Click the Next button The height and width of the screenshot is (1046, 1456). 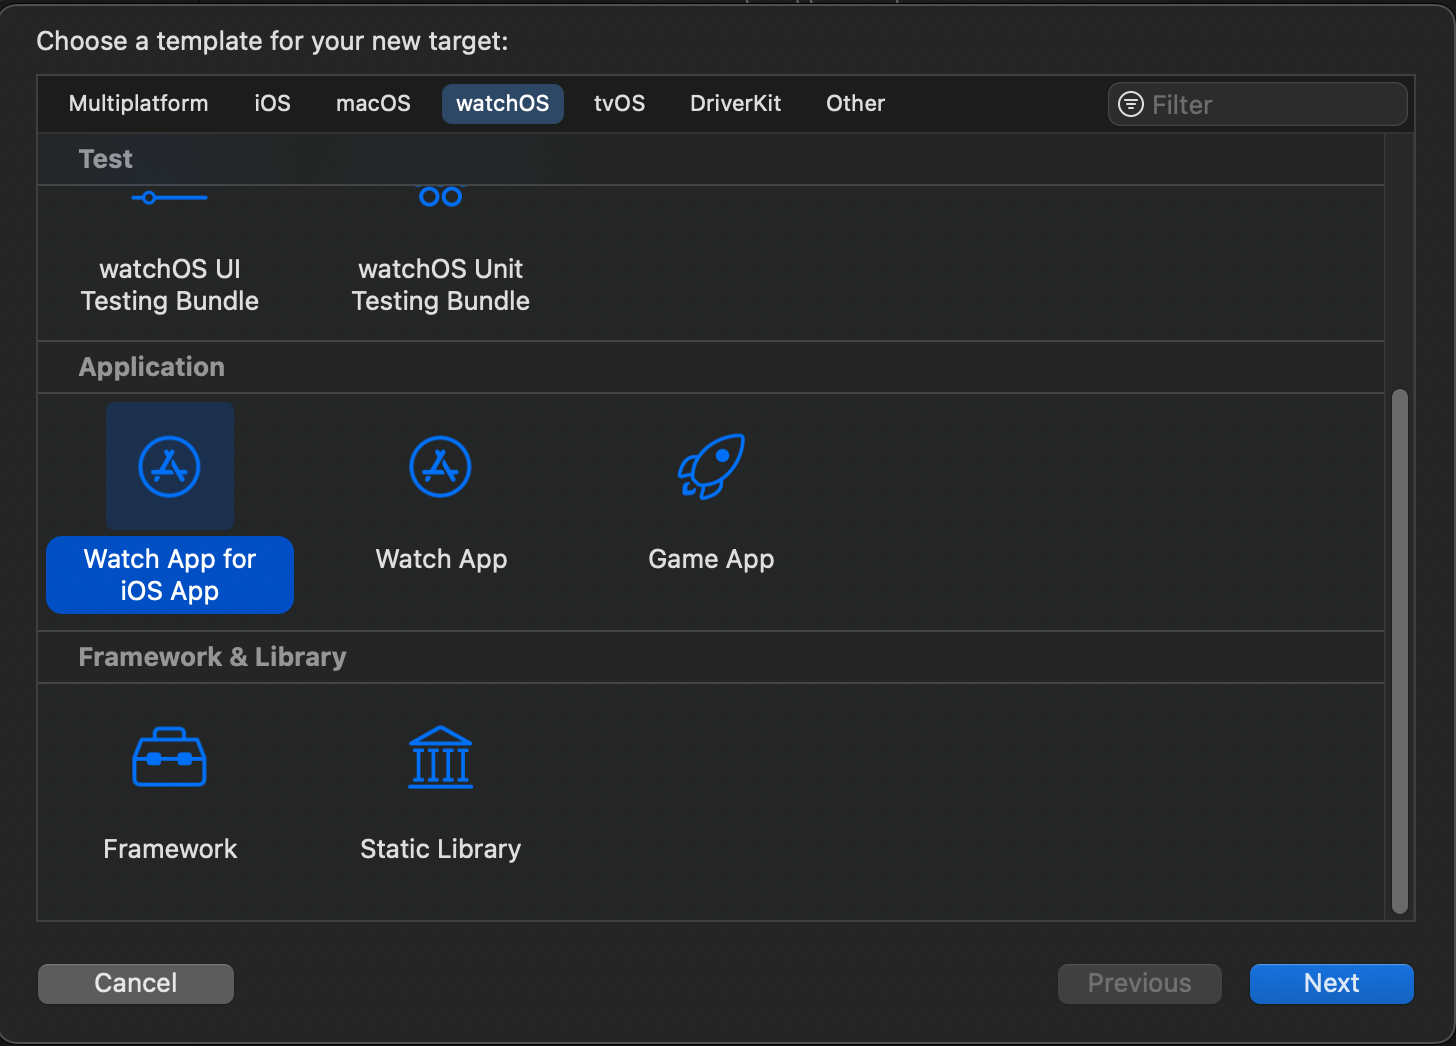point(1331,983)
